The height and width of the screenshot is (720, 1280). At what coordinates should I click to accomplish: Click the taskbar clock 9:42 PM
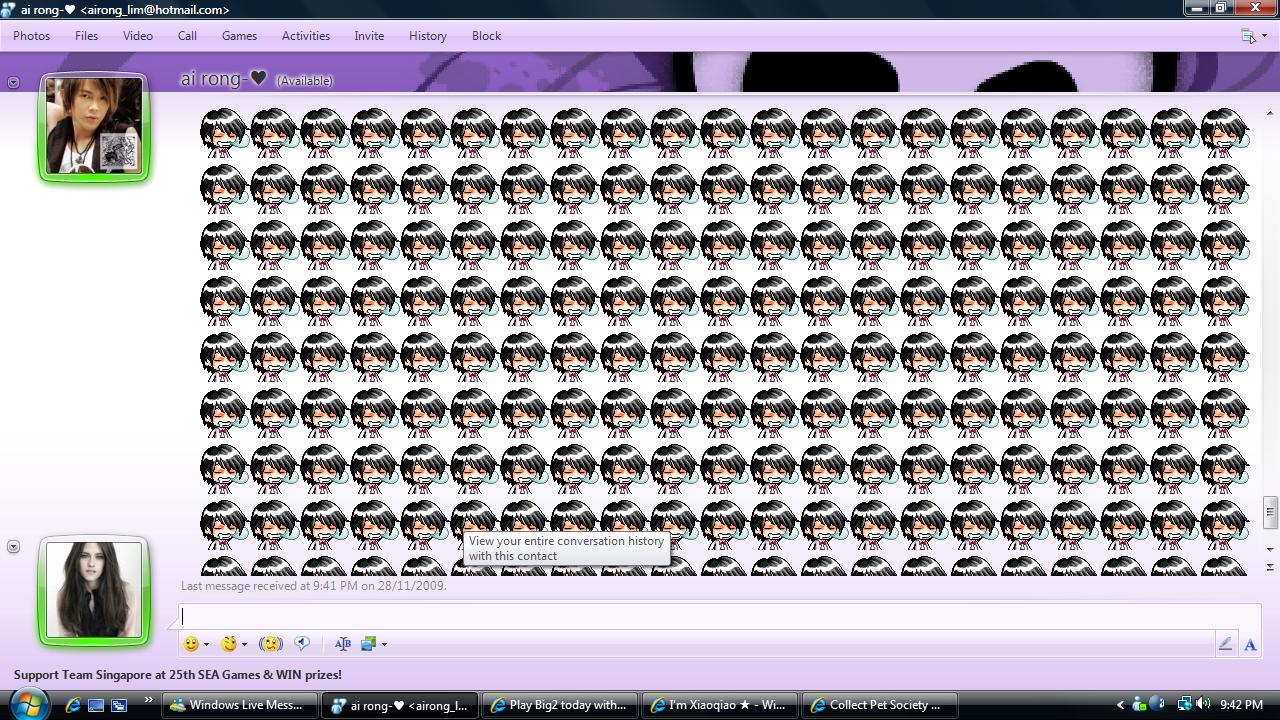1241,705
